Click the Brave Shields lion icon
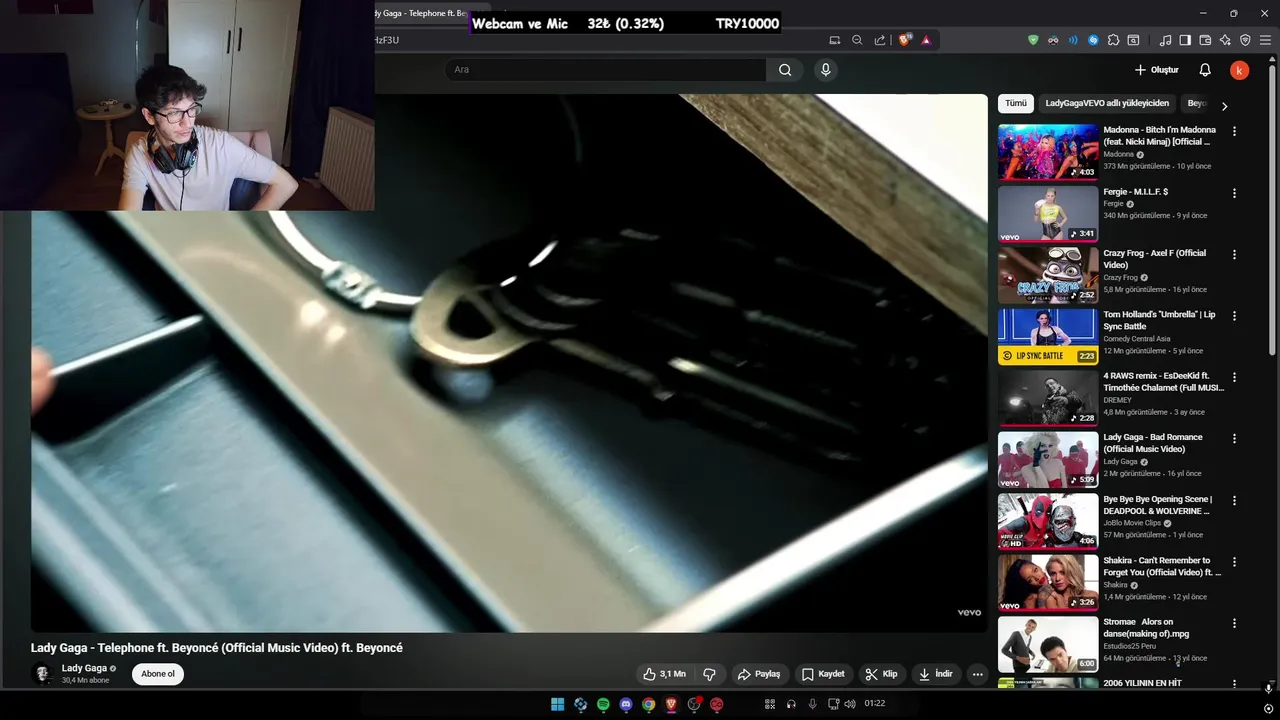1280x720 pixels. pyautogui.click(x=905, y=40)
